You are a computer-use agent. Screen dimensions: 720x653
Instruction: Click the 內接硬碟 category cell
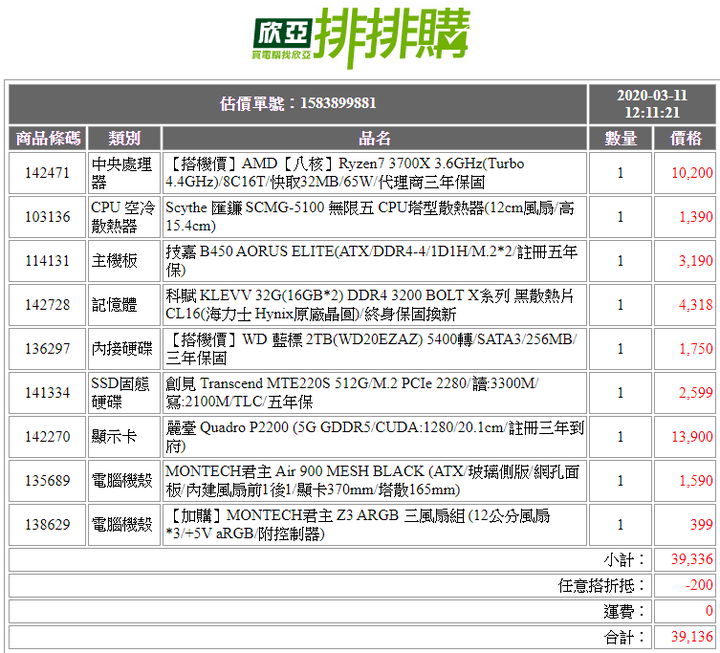[124, 349]
